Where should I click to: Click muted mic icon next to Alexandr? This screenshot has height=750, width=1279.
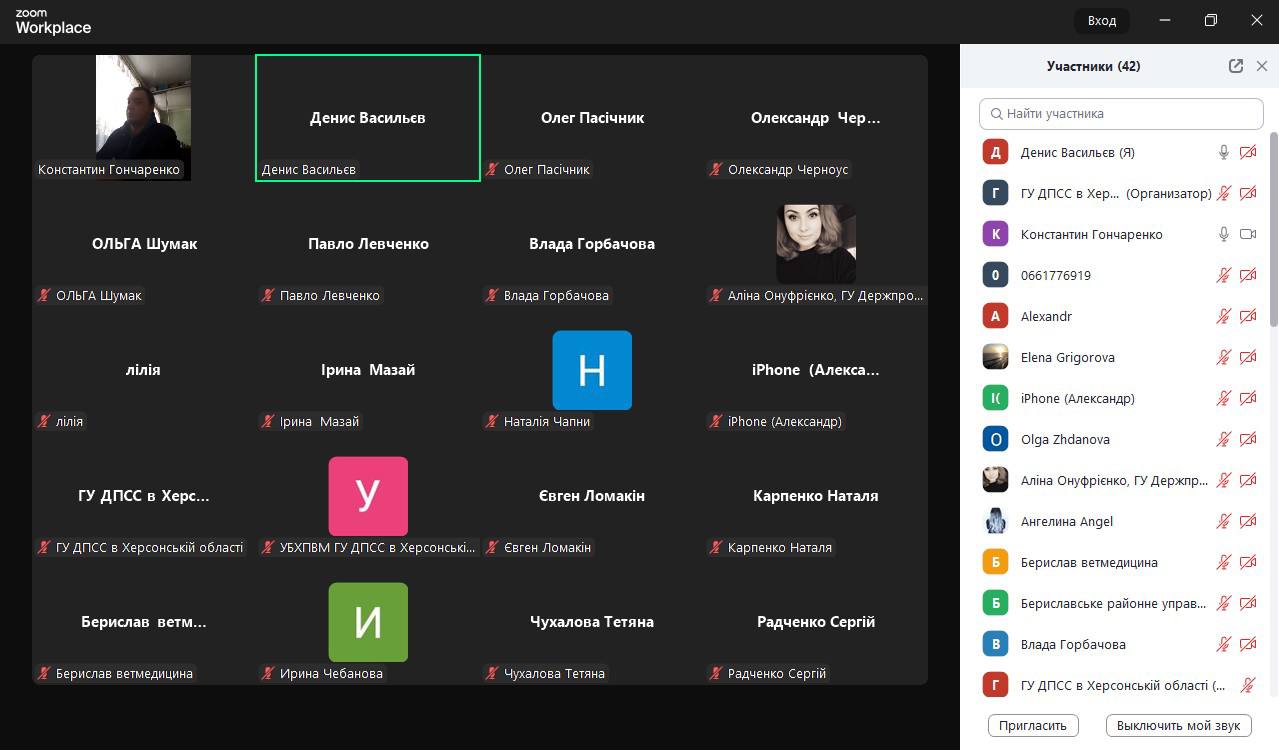click(x=1223, y=316)
